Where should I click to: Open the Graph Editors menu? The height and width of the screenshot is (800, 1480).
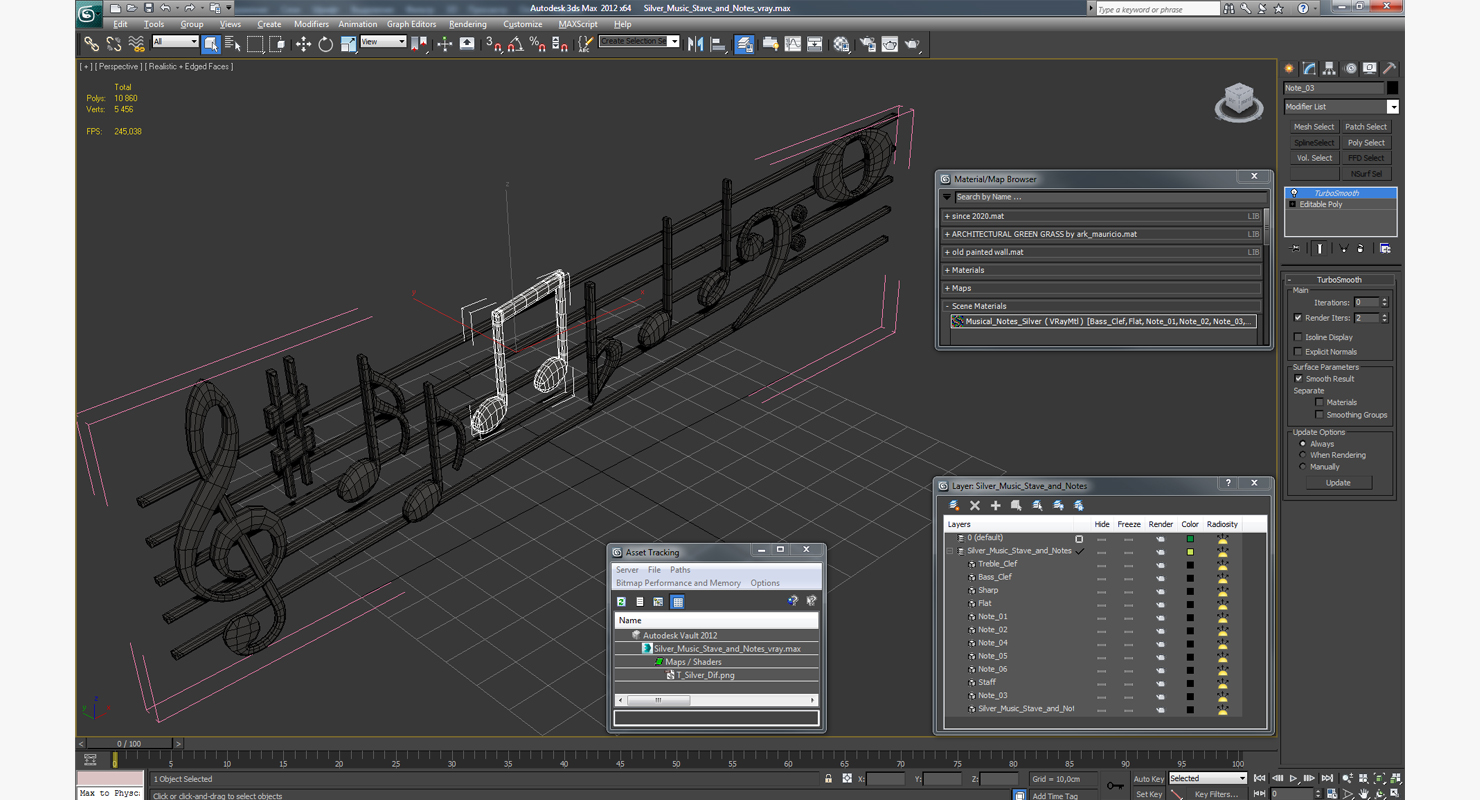(411, 24)
